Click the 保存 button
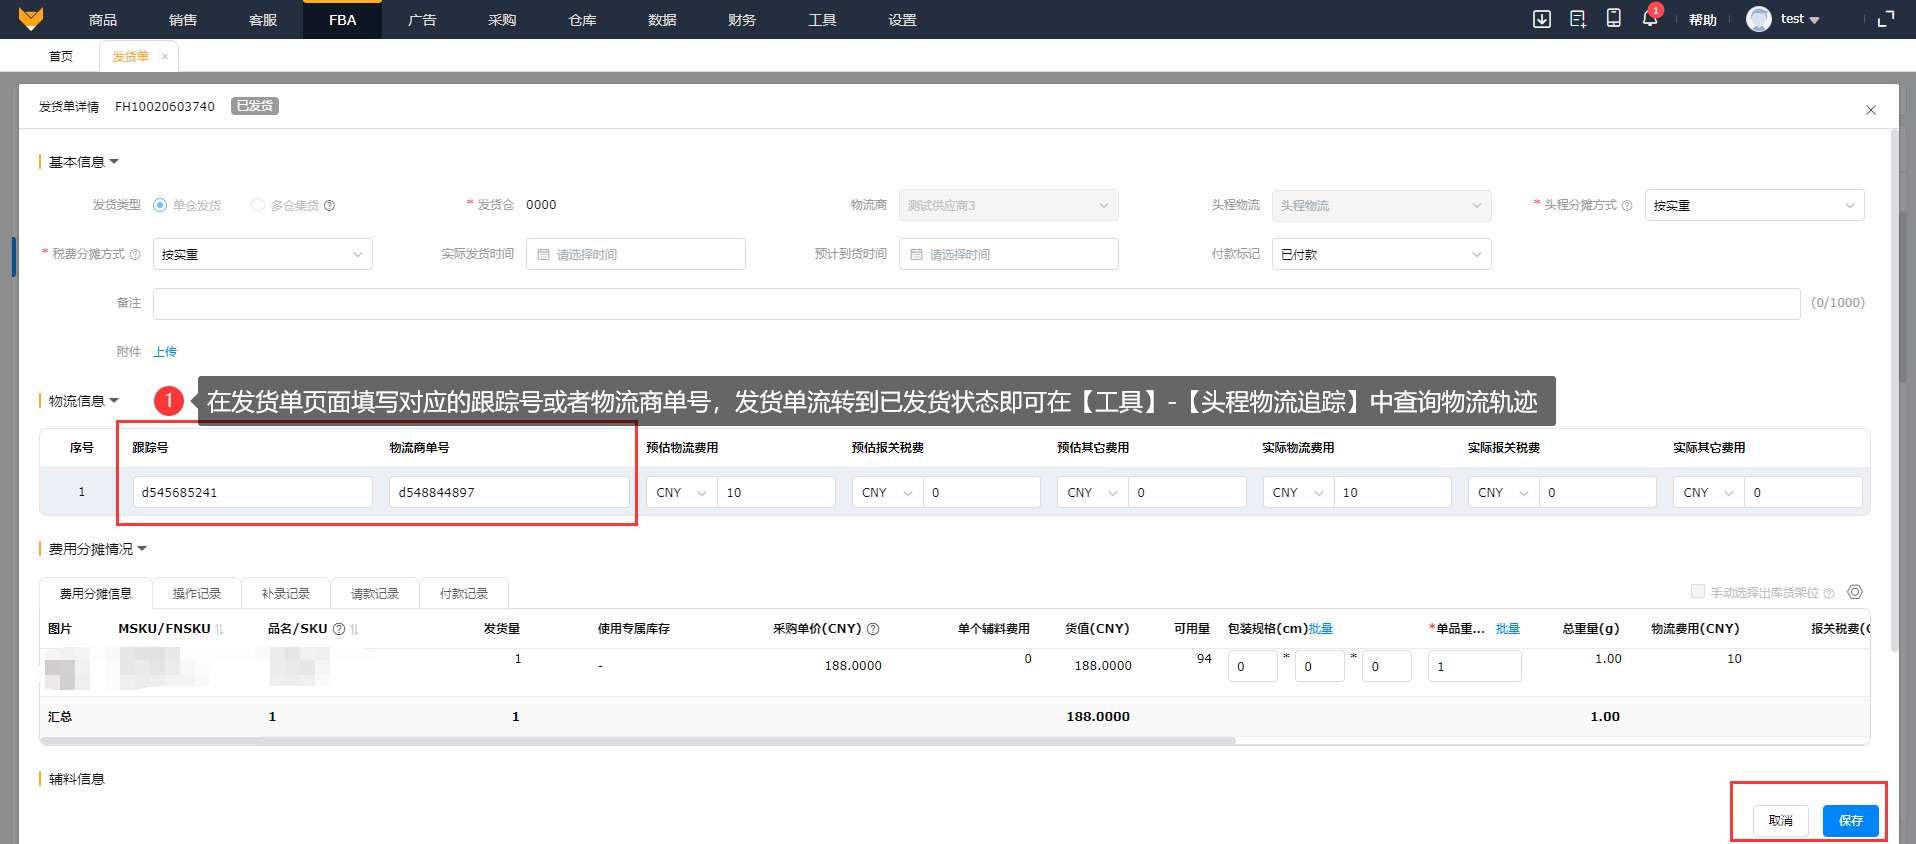The width and height of the screenshot is (1916, 844). tap(1850, 820)
